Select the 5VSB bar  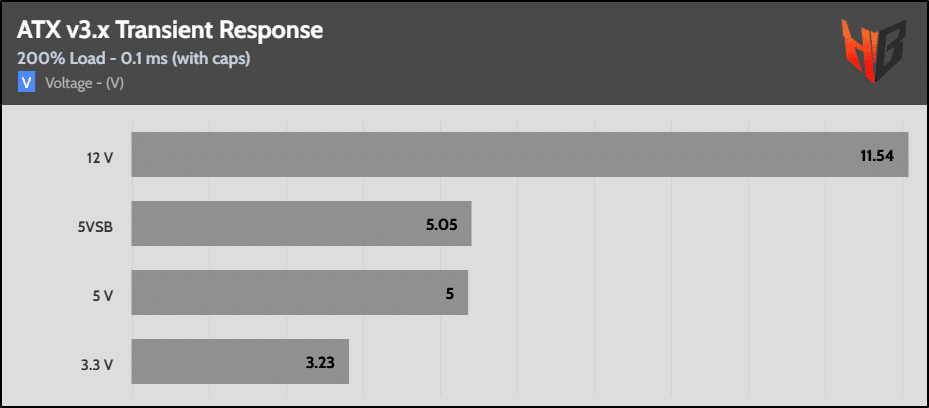(301, 223)
